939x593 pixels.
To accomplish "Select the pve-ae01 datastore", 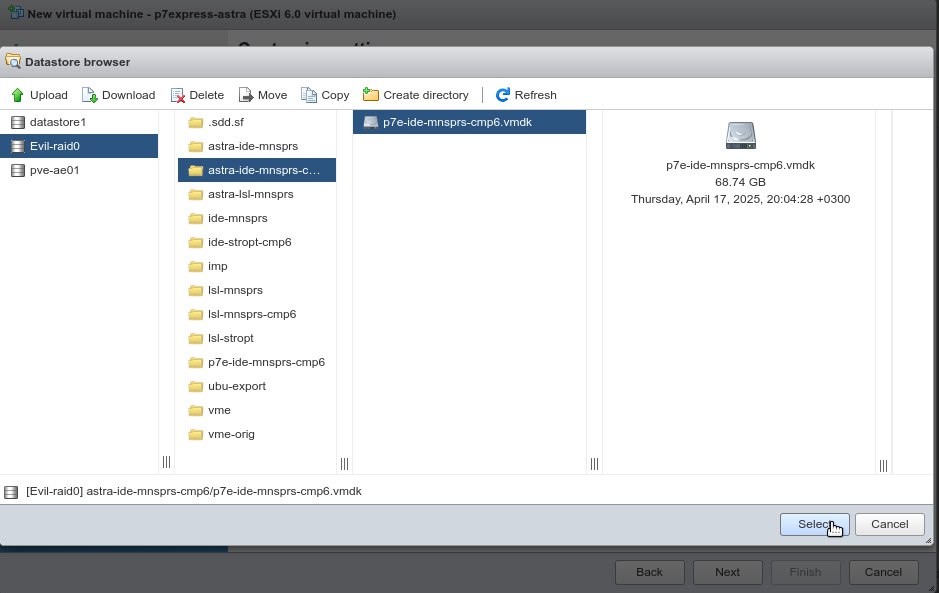I will [x=54, y=170].
